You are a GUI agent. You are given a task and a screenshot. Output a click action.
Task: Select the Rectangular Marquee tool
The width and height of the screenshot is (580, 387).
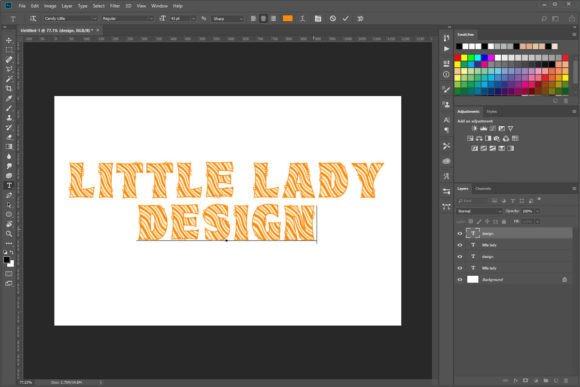9,50
